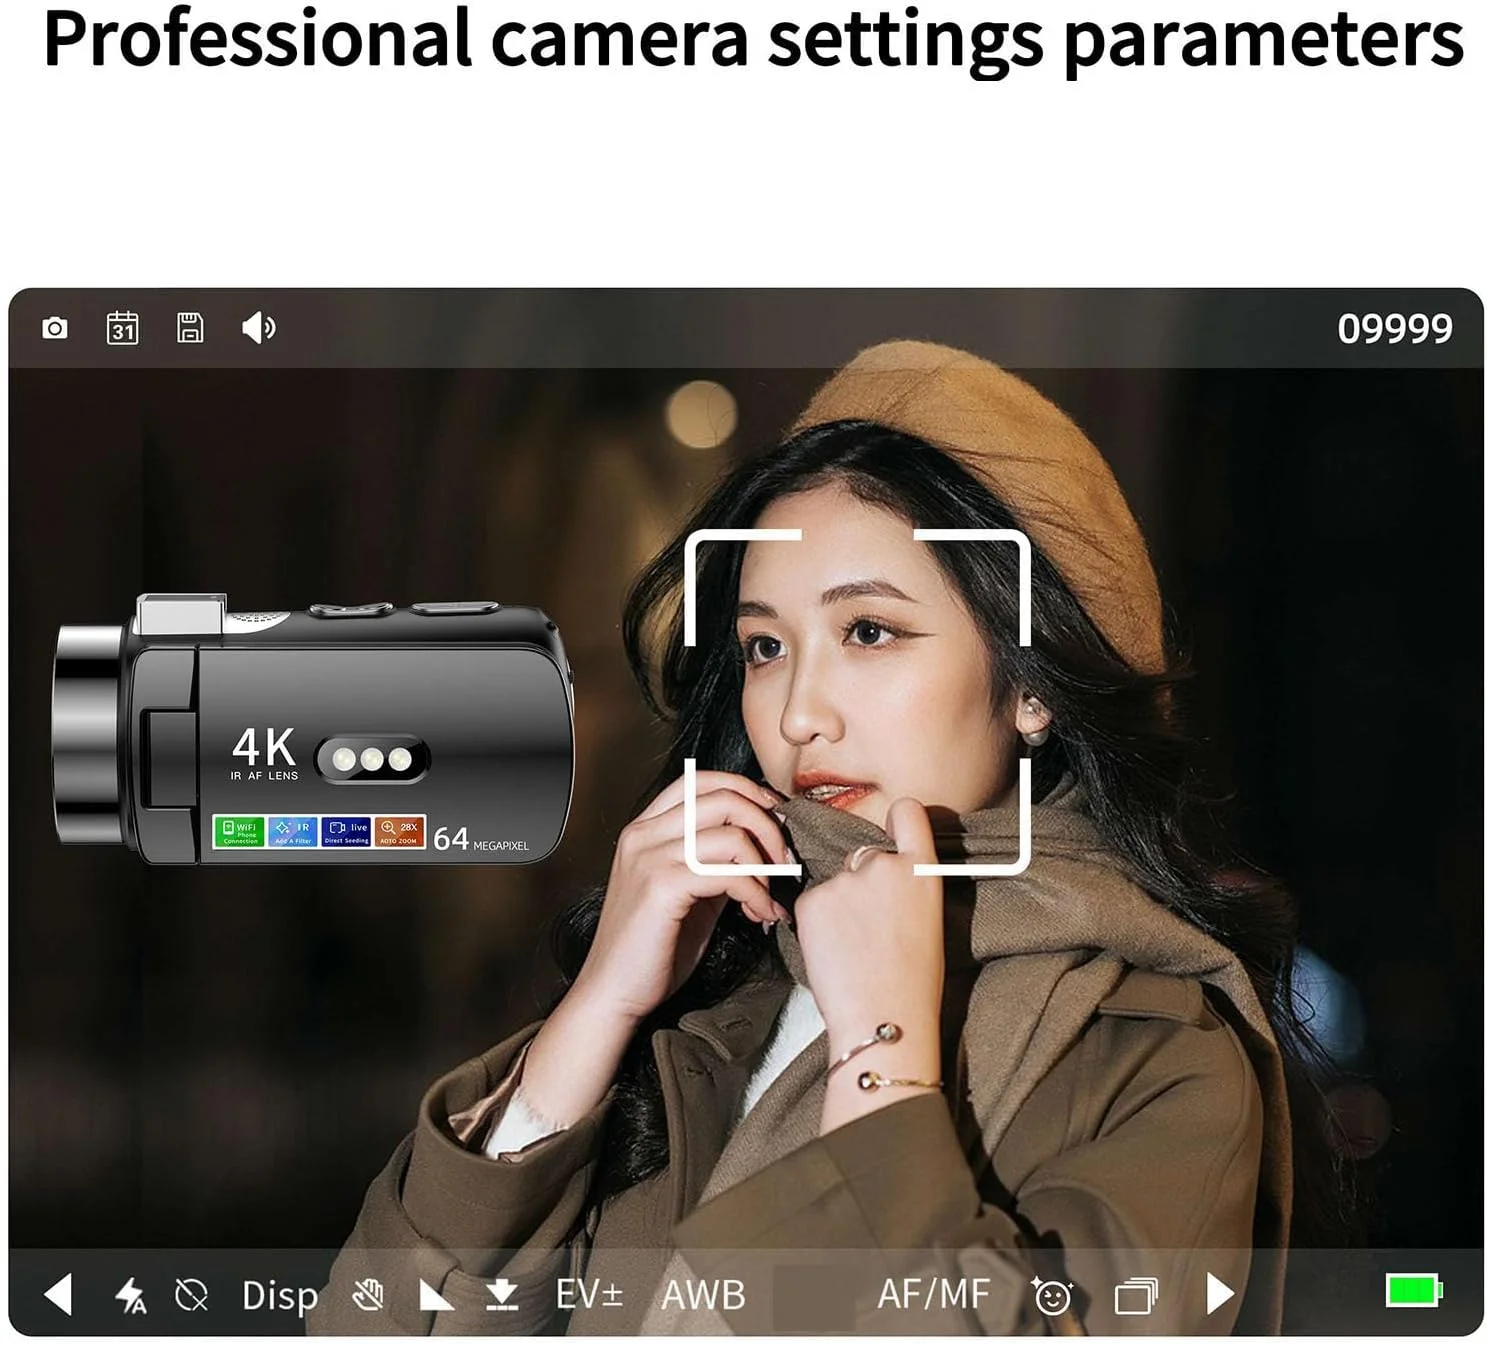Click the left arrow in the bottom bar
This screenshot has height=1345, width=1487.
click(59, 1294)
